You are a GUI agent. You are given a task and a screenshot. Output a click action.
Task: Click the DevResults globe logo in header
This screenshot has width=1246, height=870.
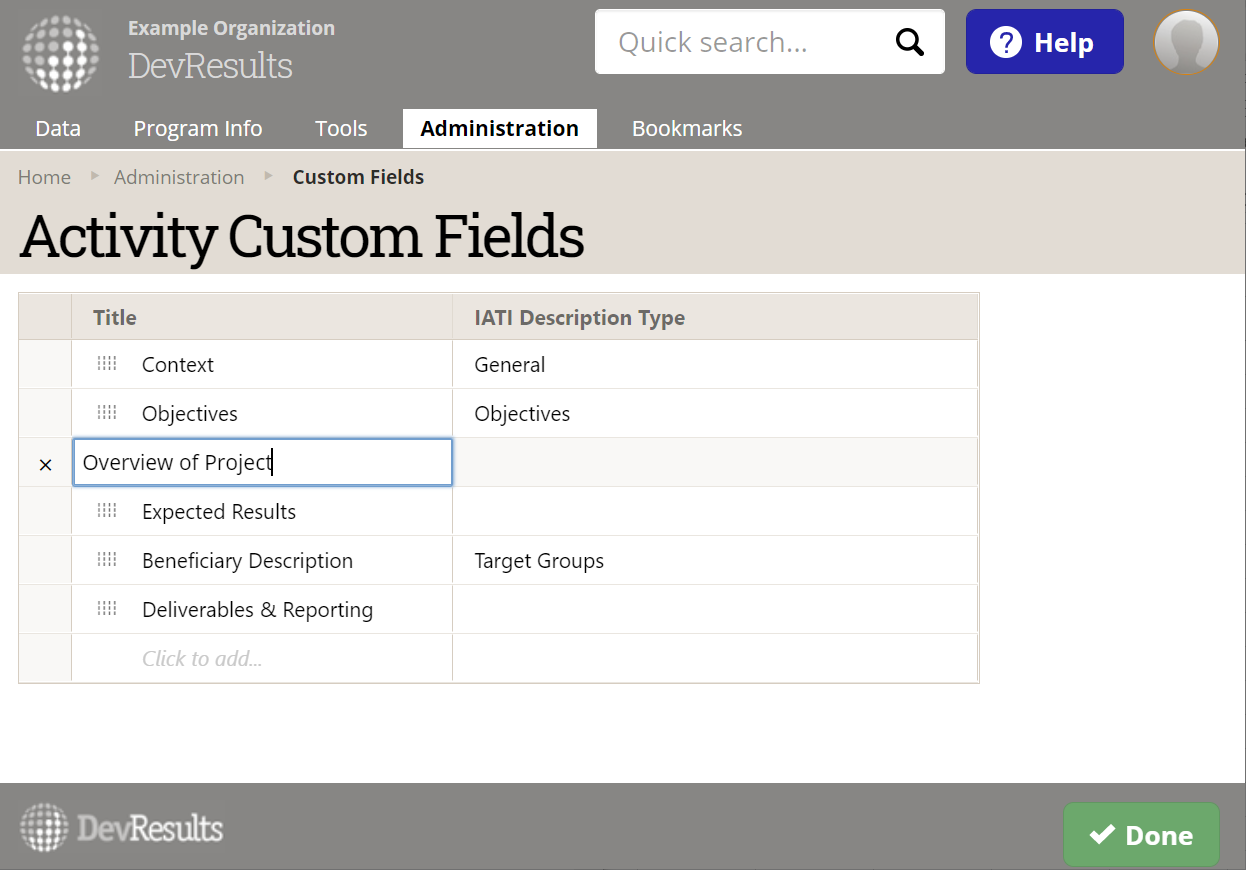[61, 53]
